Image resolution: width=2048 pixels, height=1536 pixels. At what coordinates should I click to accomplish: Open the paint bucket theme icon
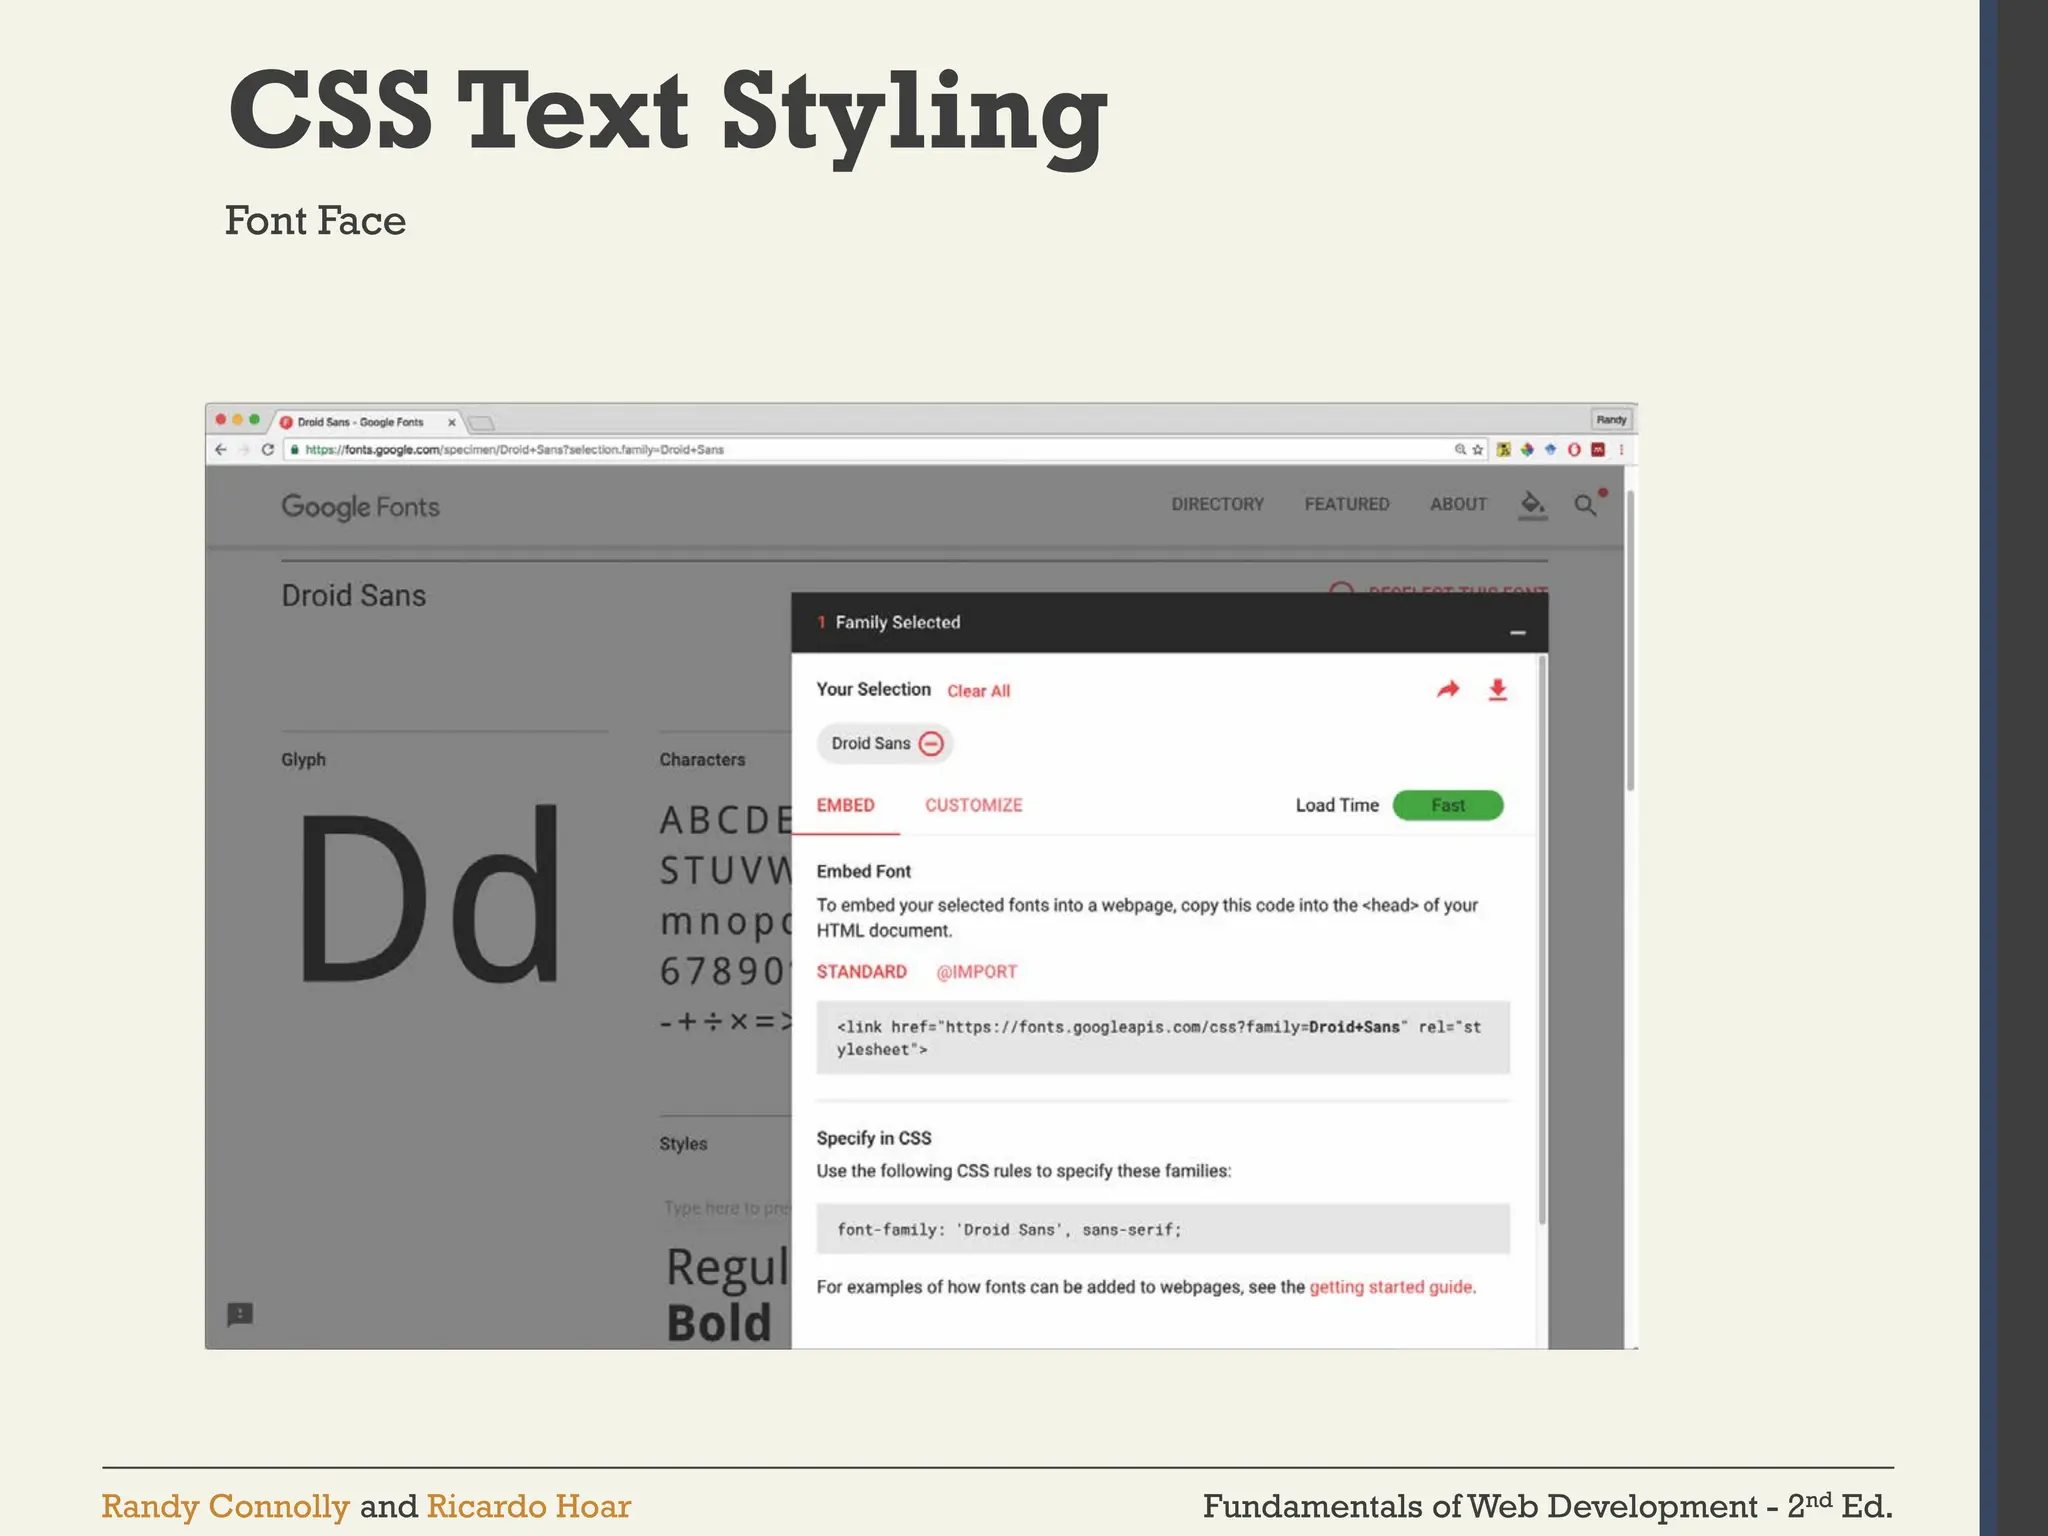[1532, 504]
